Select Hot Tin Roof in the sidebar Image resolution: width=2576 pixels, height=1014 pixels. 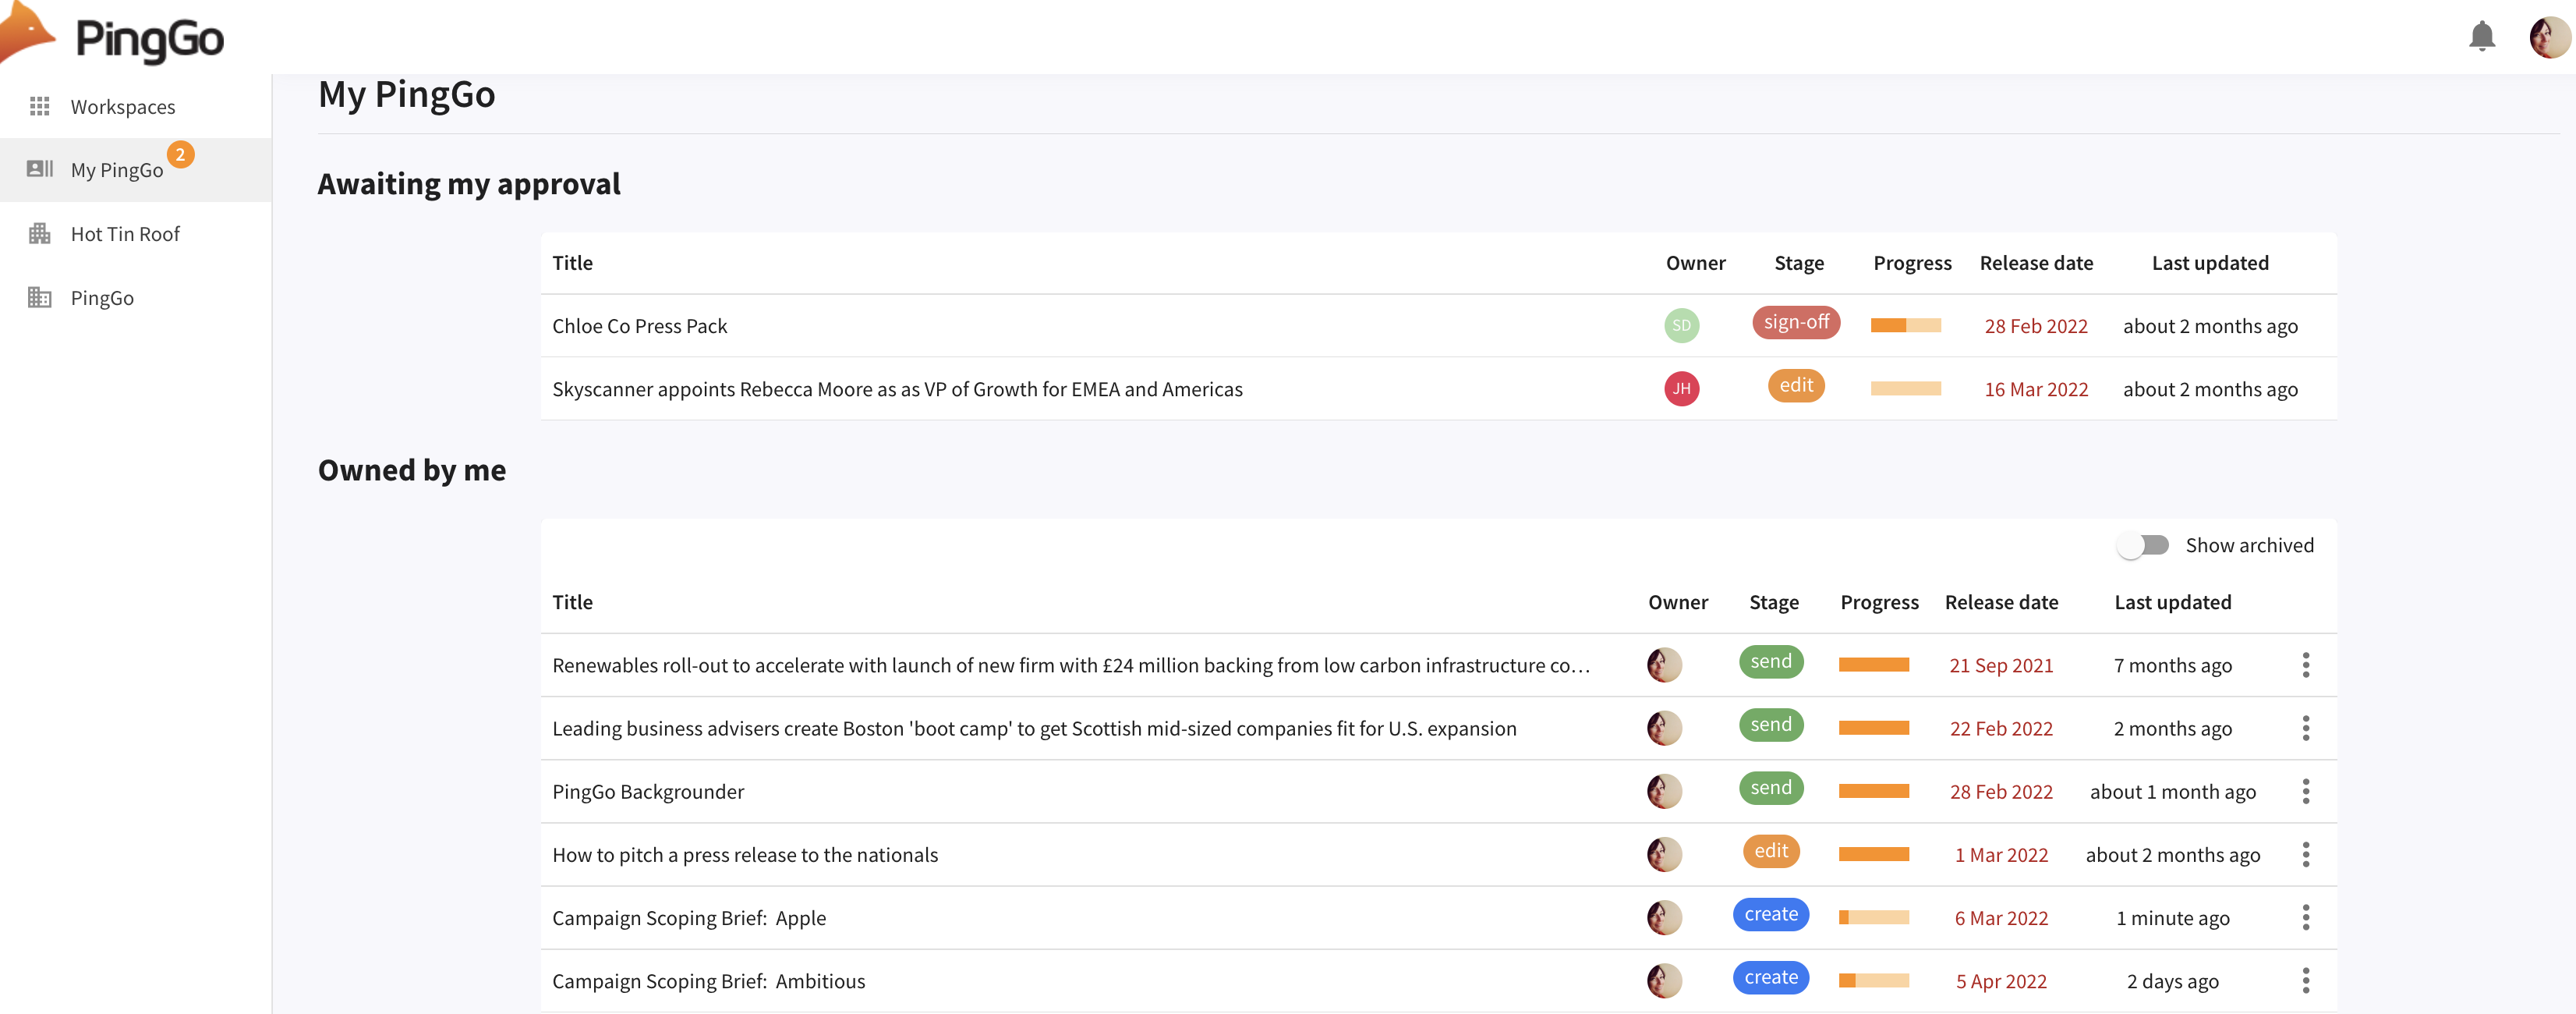pyautogui.click(x=124, y=233)
